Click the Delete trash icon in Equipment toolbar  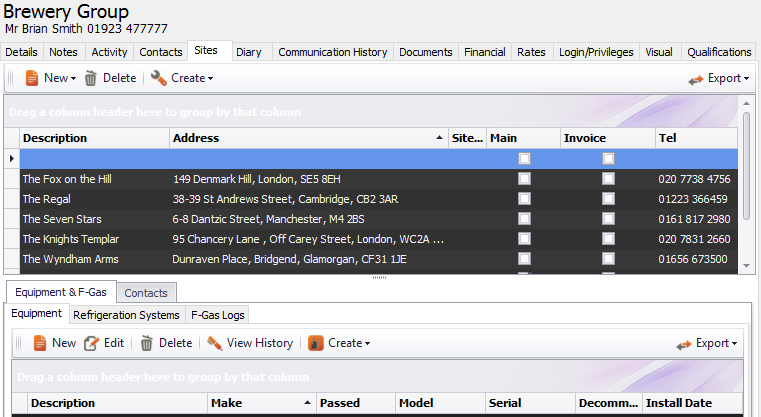point(147,343)
